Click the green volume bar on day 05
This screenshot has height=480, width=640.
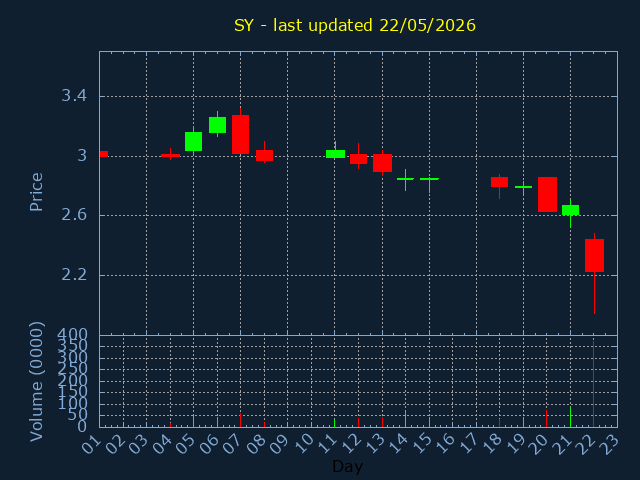(193, 421)
